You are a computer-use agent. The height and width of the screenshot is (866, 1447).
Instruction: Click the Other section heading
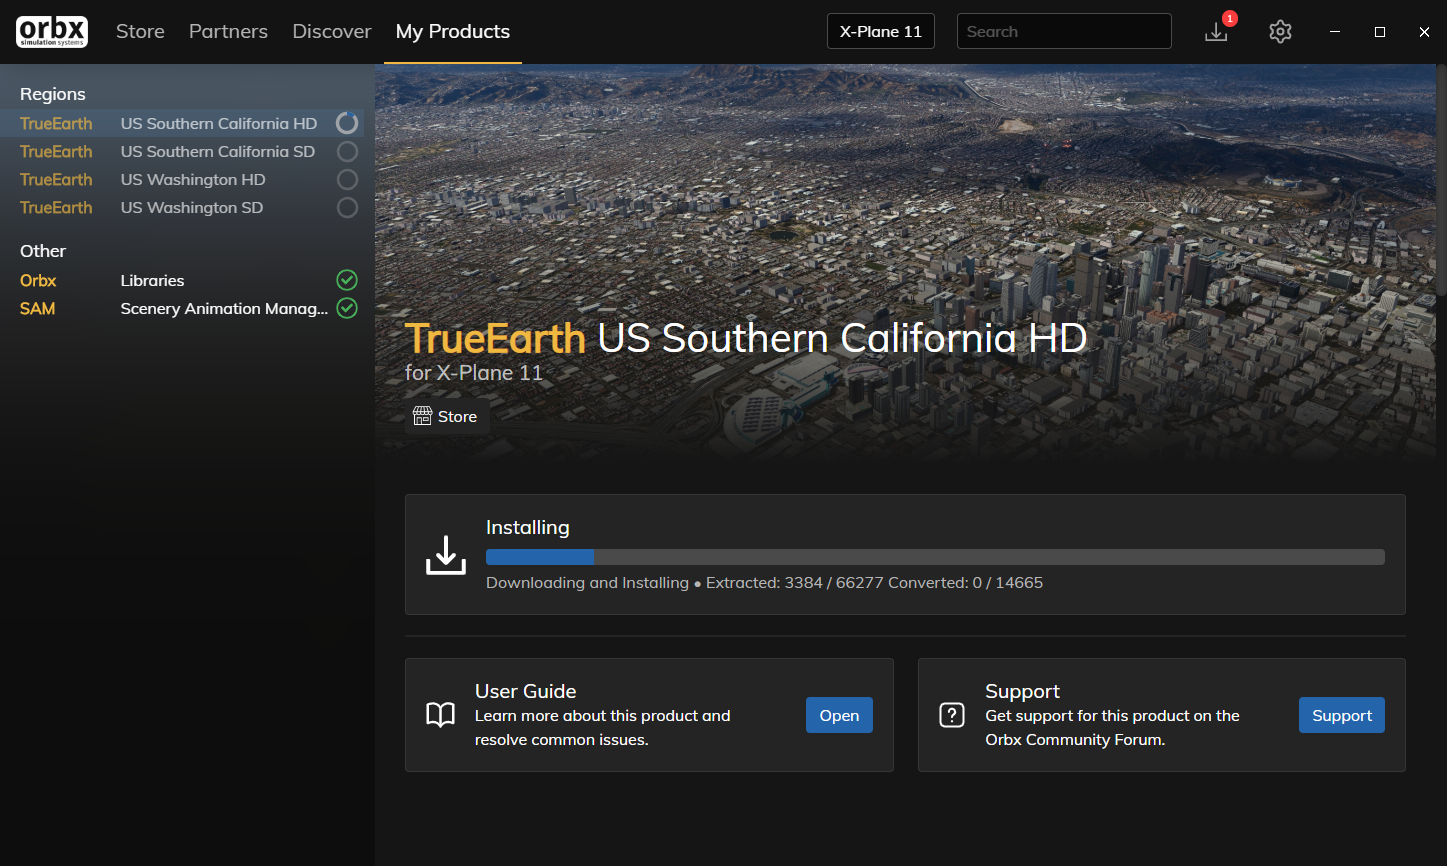[43, 251]
